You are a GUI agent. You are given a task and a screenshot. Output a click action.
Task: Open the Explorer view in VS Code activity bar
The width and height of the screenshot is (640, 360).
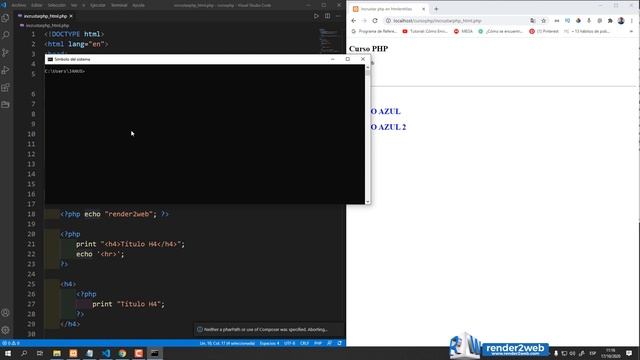coord(5,18)
